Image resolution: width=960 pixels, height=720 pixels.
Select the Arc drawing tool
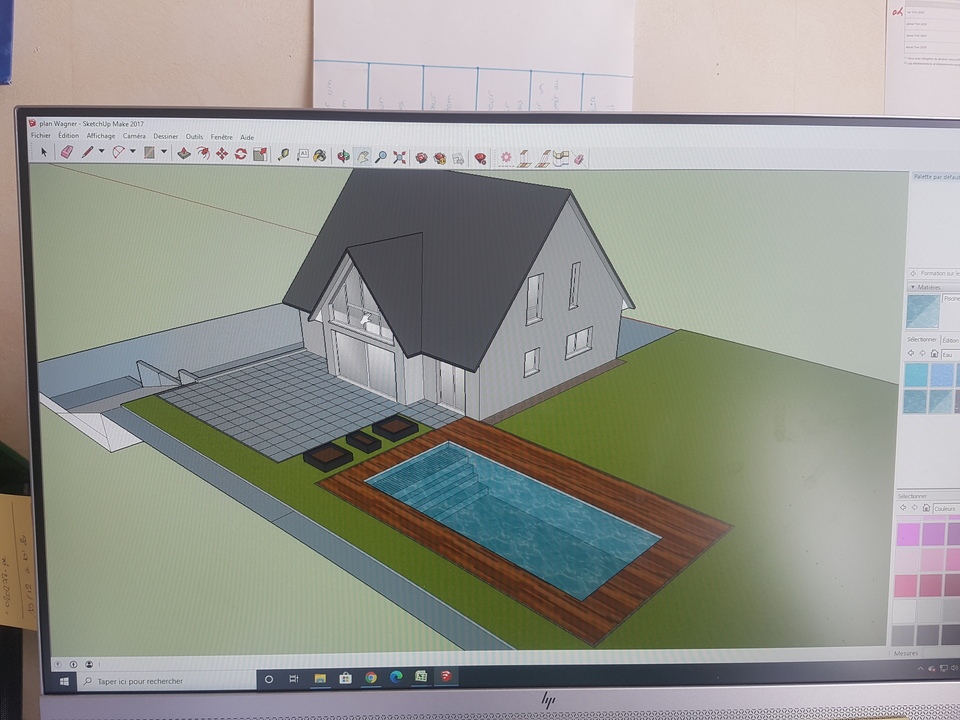[x=118, y=152]
